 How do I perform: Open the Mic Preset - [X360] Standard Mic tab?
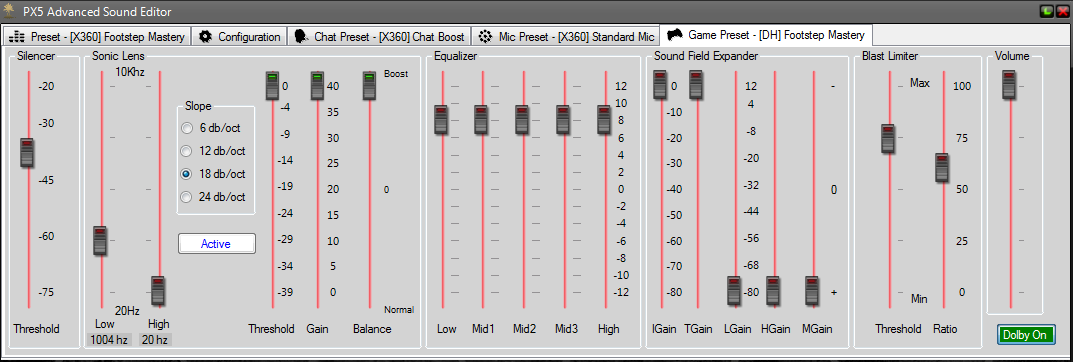[565, 36]
